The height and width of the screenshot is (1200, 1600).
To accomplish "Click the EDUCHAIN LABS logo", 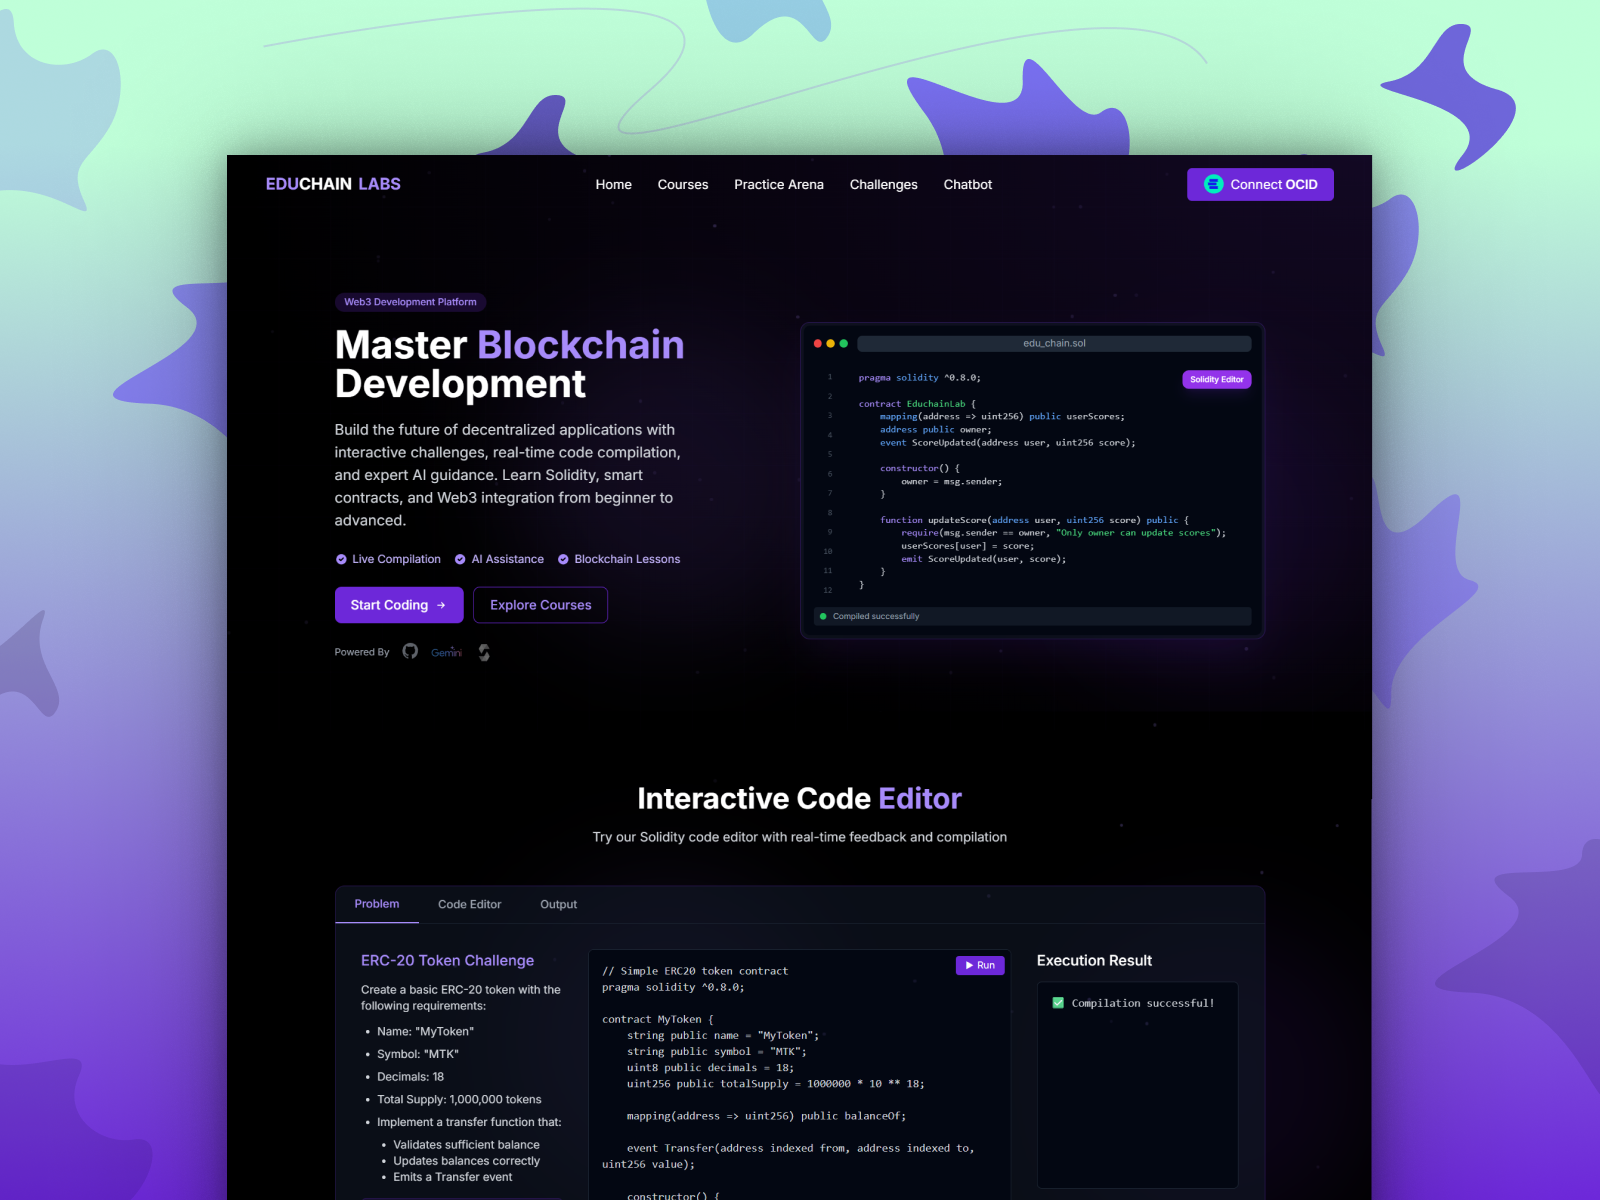I will tap(333, 184).
